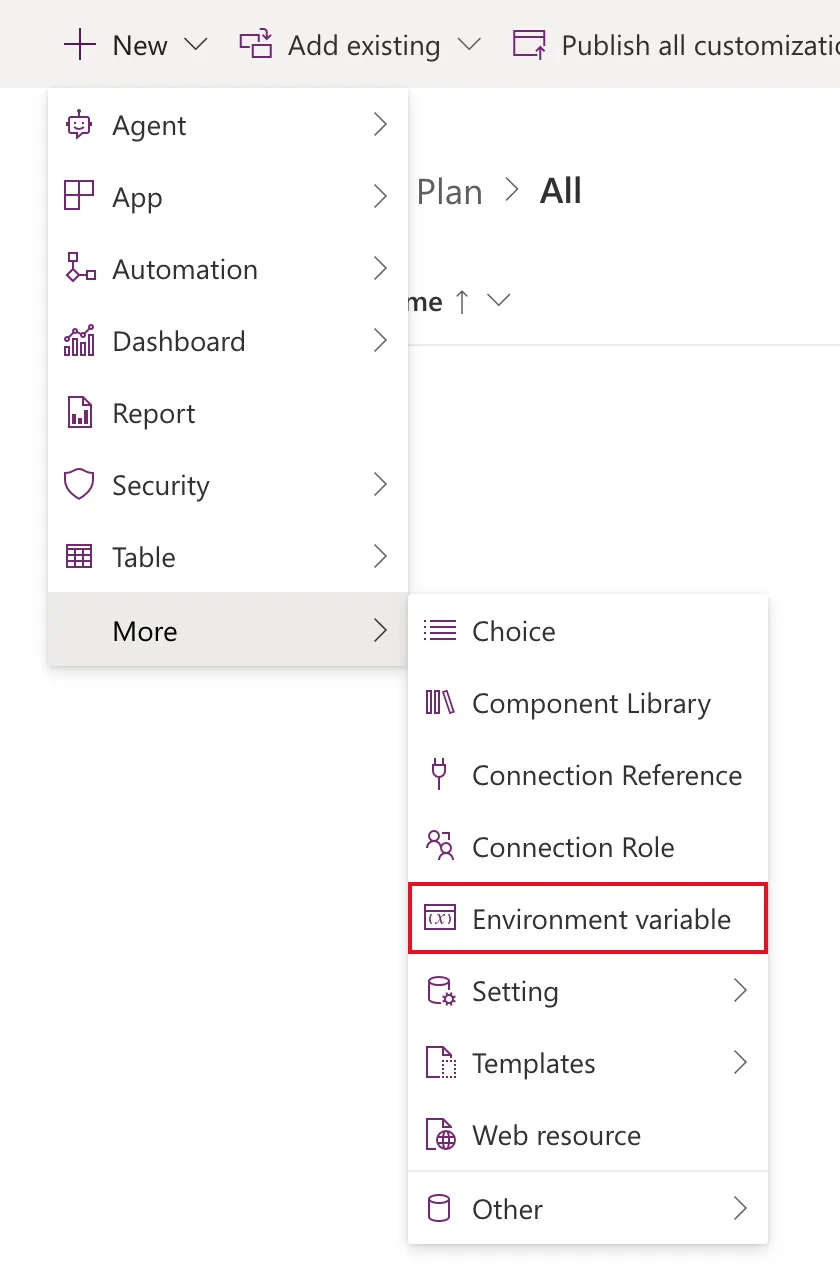Expand the App submenu arrow
This screenshot has width=840, height=1272.
pos(380,197)
